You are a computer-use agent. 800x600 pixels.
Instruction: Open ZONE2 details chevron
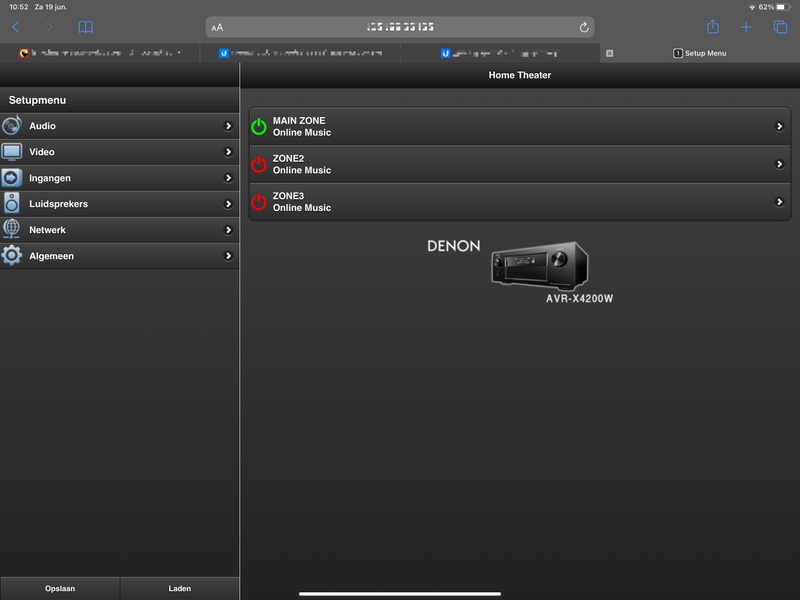pos(779,164)
